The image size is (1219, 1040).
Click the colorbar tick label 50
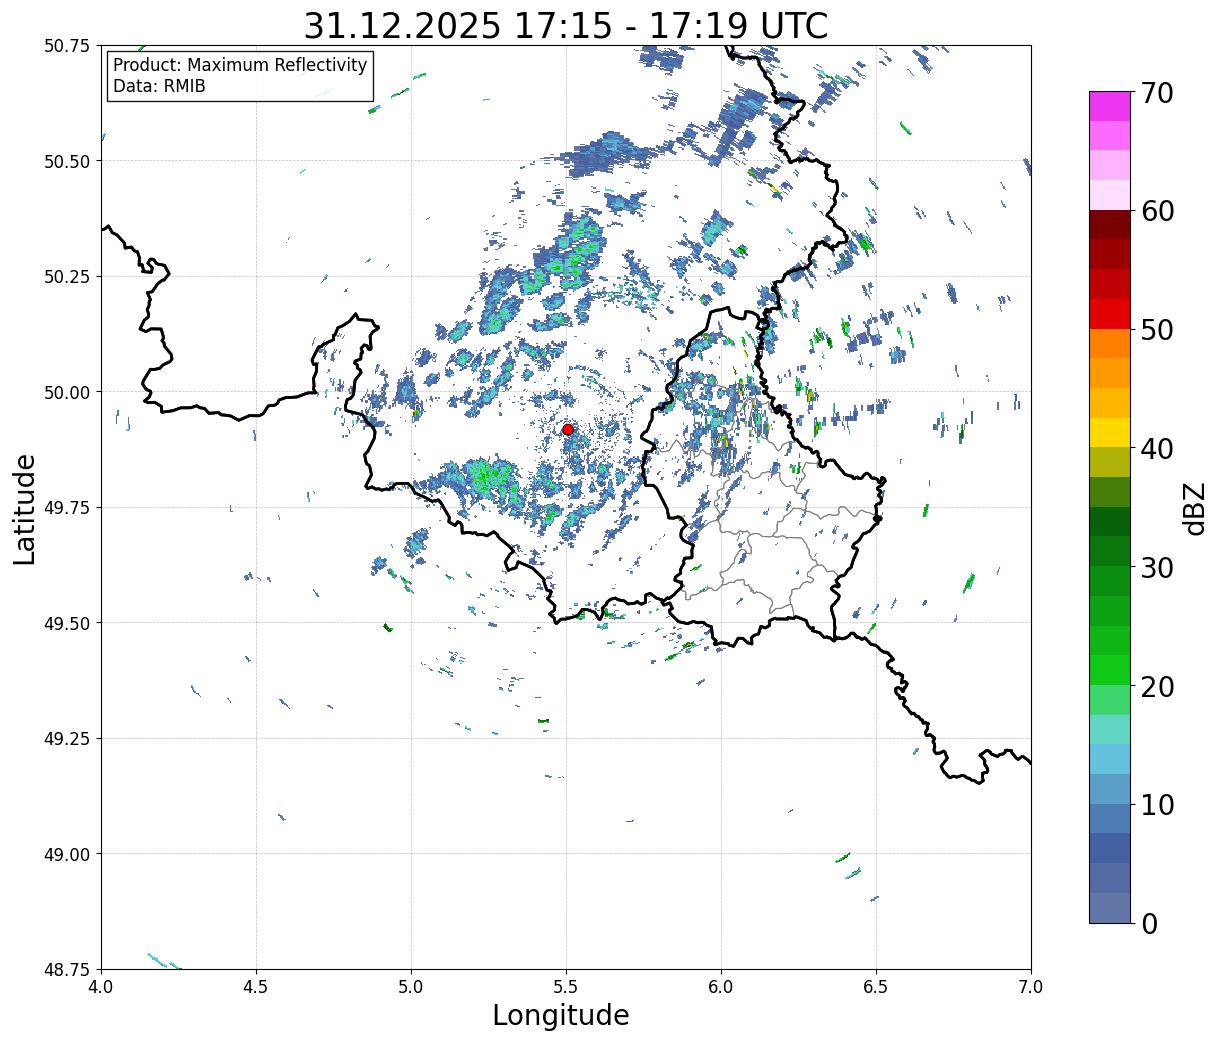click(1158, 330)
